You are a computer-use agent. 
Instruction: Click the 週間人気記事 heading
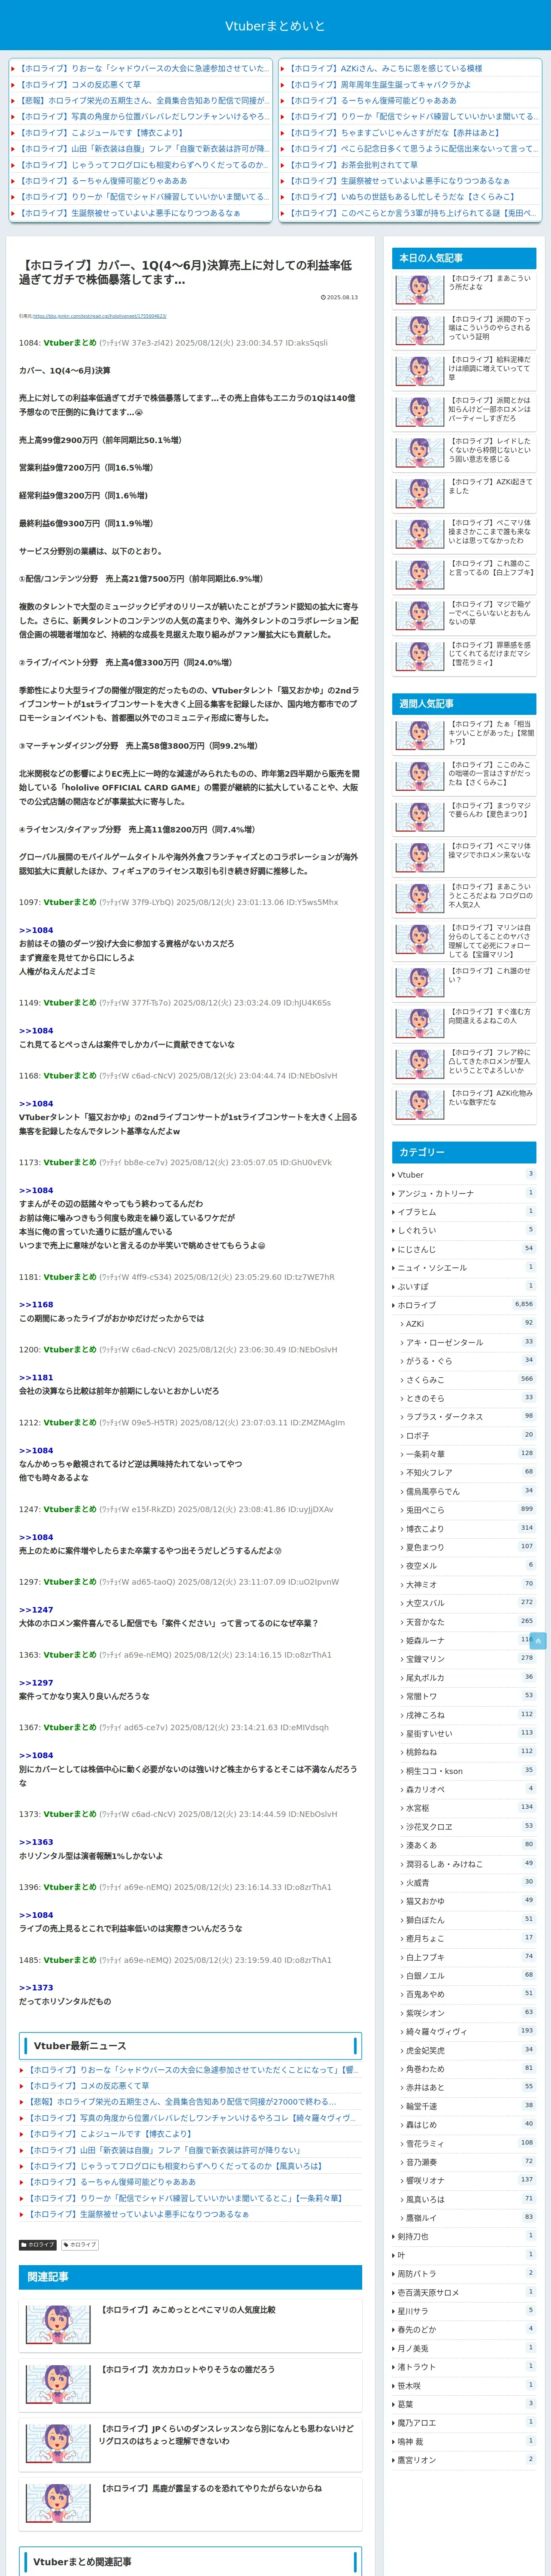[464, 704]
